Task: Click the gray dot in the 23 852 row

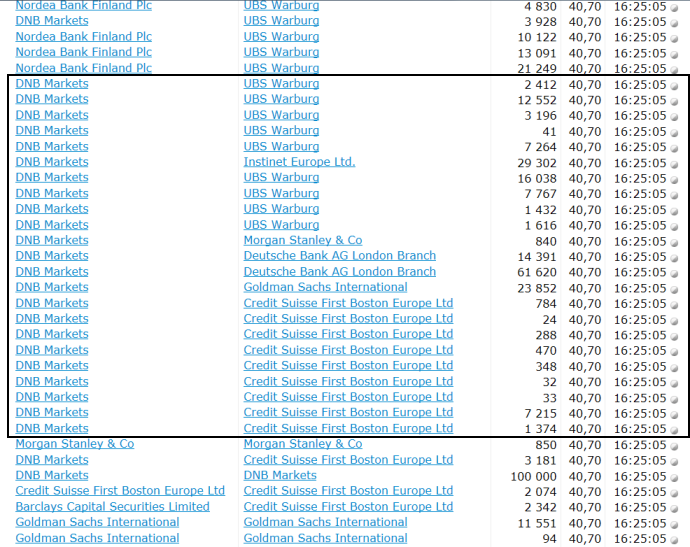Action: coord(674,289)
